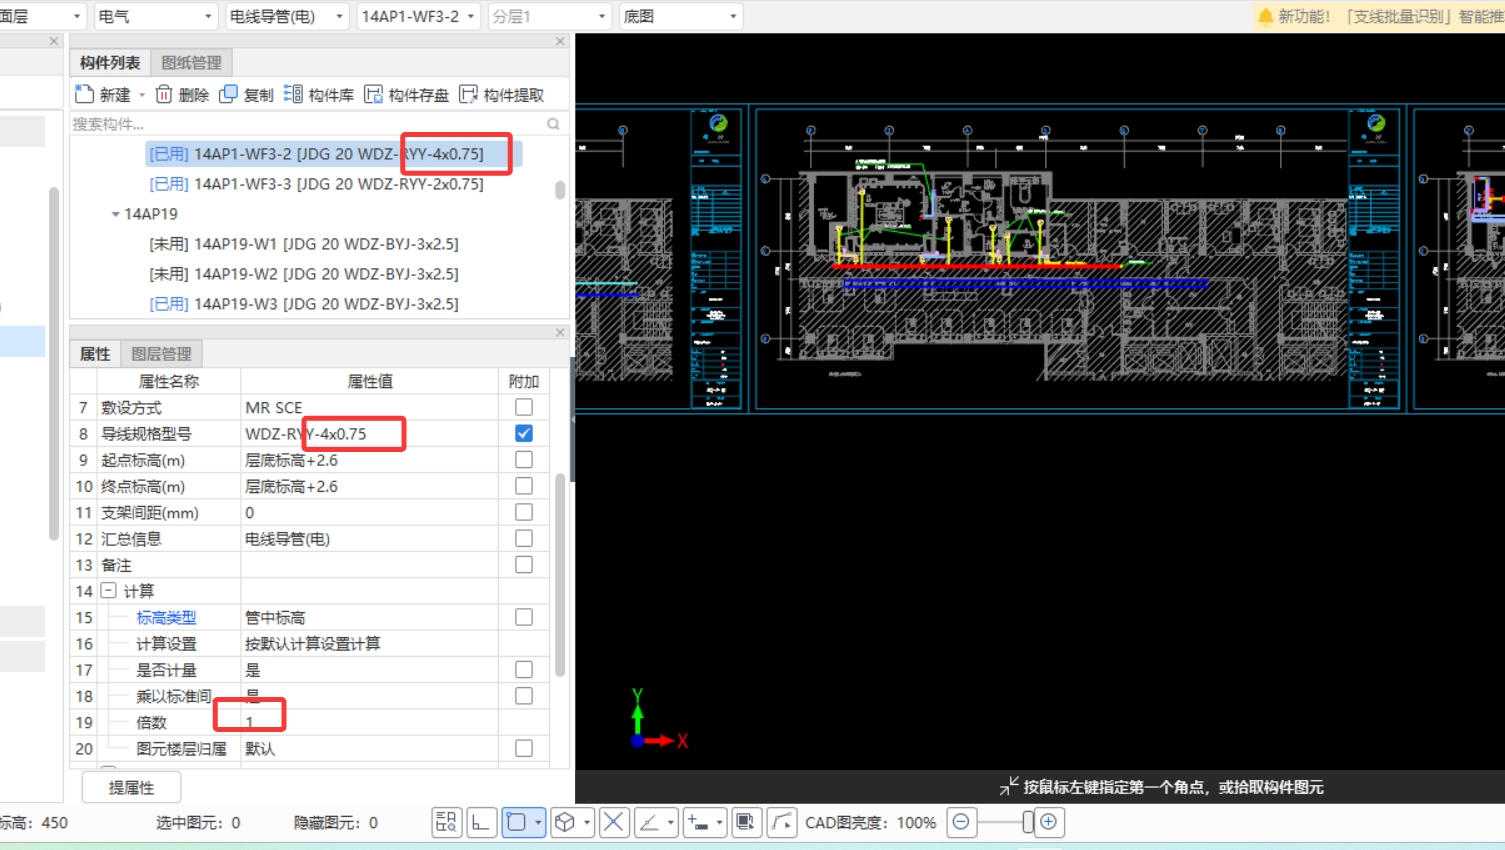This screenshot has height=850, width=1505.
Task: Tick the 是否计量 additional checkbox
Action: coord(524,670)
